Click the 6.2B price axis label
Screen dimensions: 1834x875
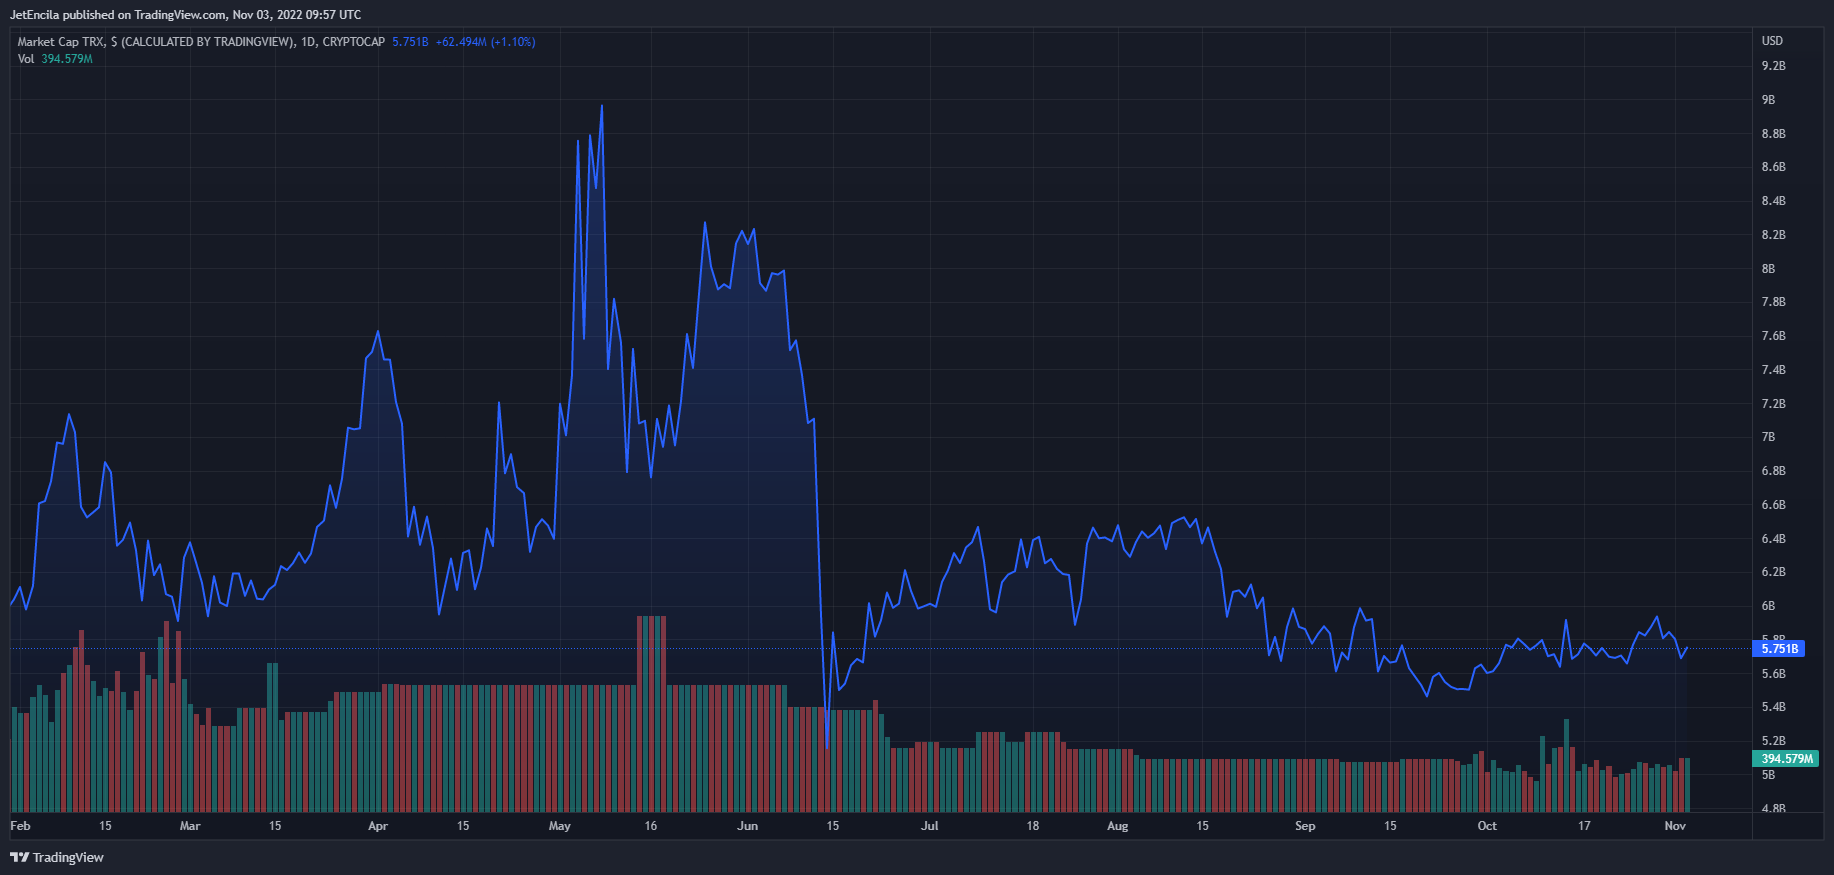tap(1773, 572)
